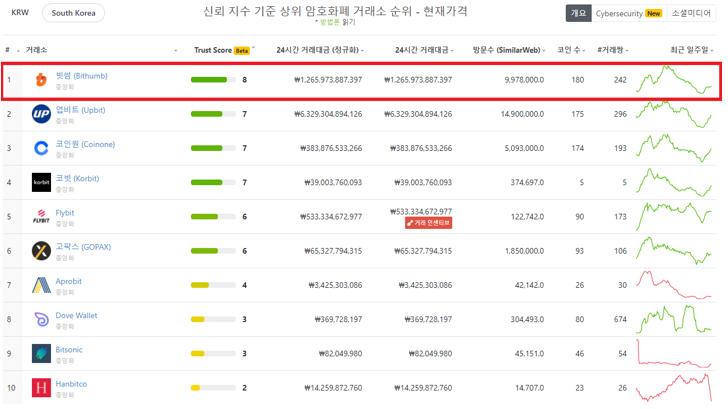The image size is (728, 409).
Task: Click Coinone's 174 coin count
Action: pyautogui.click(x=578, y=148)
